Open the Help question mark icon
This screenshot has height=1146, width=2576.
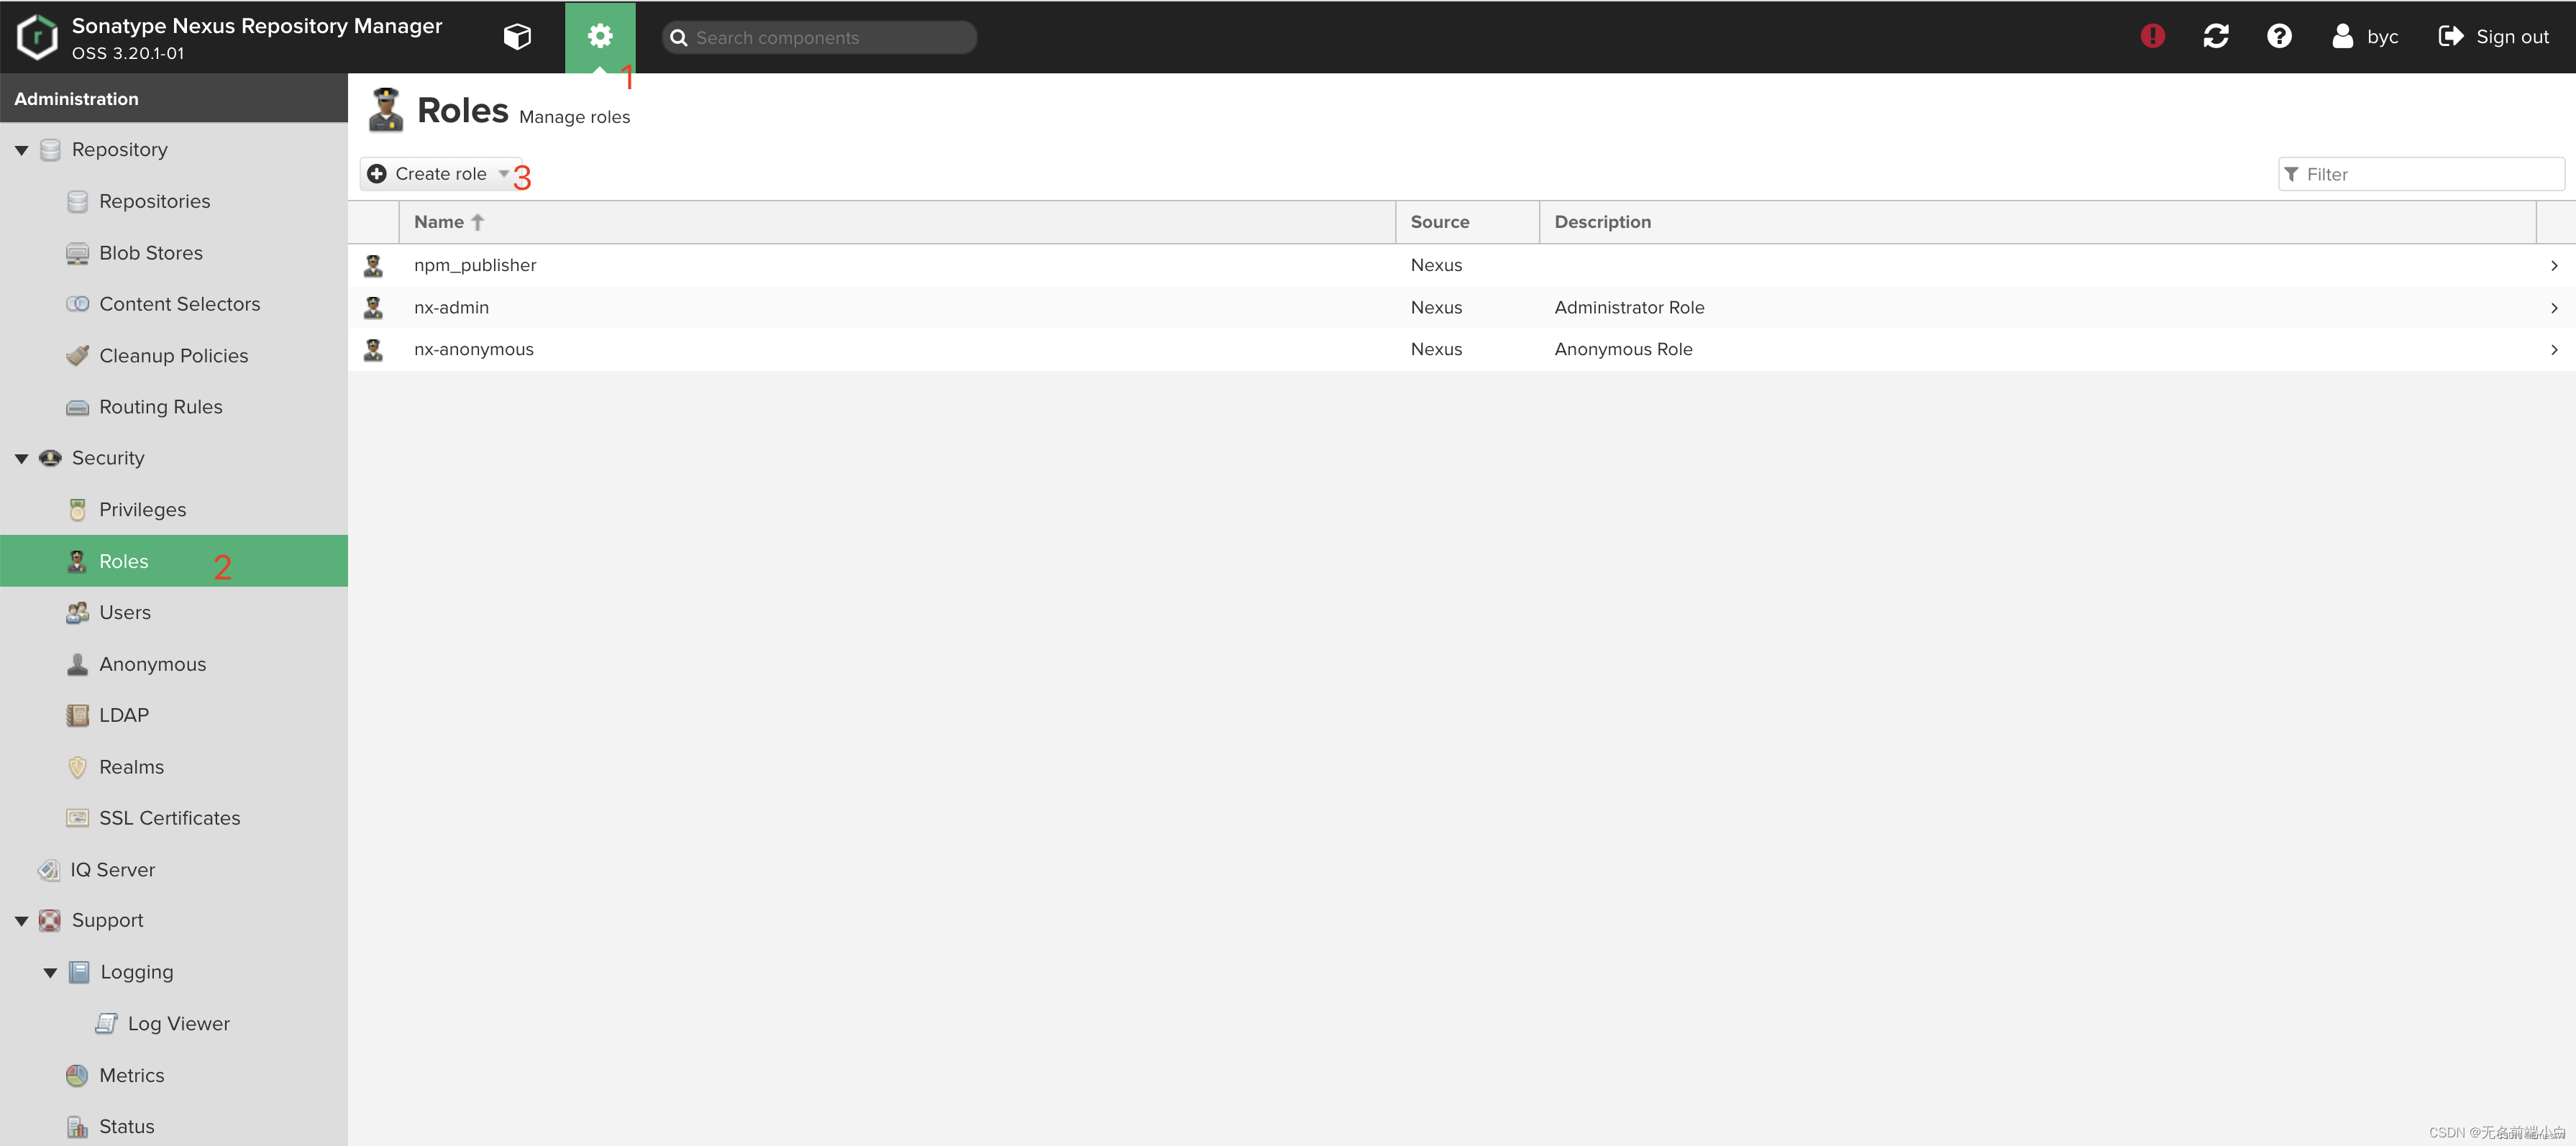point(2278,37)
